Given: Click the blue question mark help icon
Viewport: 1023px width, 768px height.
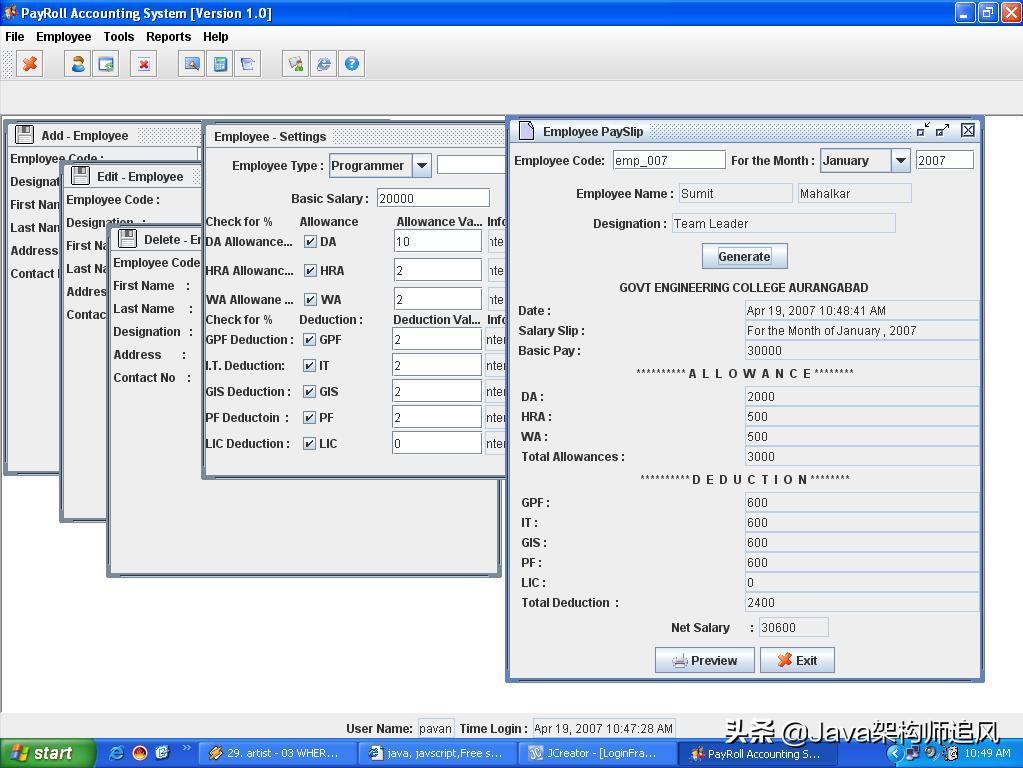Looking at the screenshot, I should point(352,64).
